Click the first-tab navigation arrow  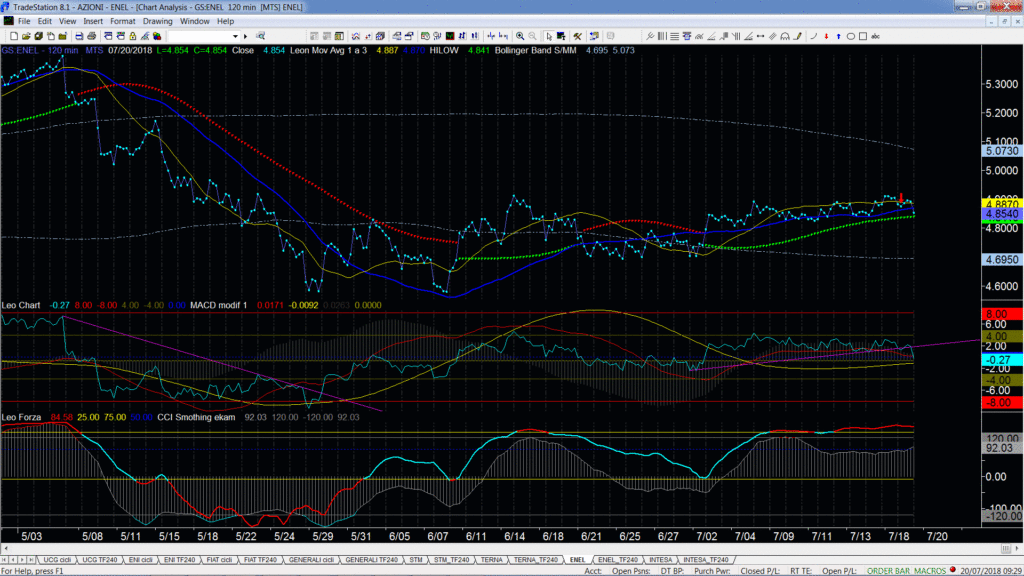click(x=5, y=560)
